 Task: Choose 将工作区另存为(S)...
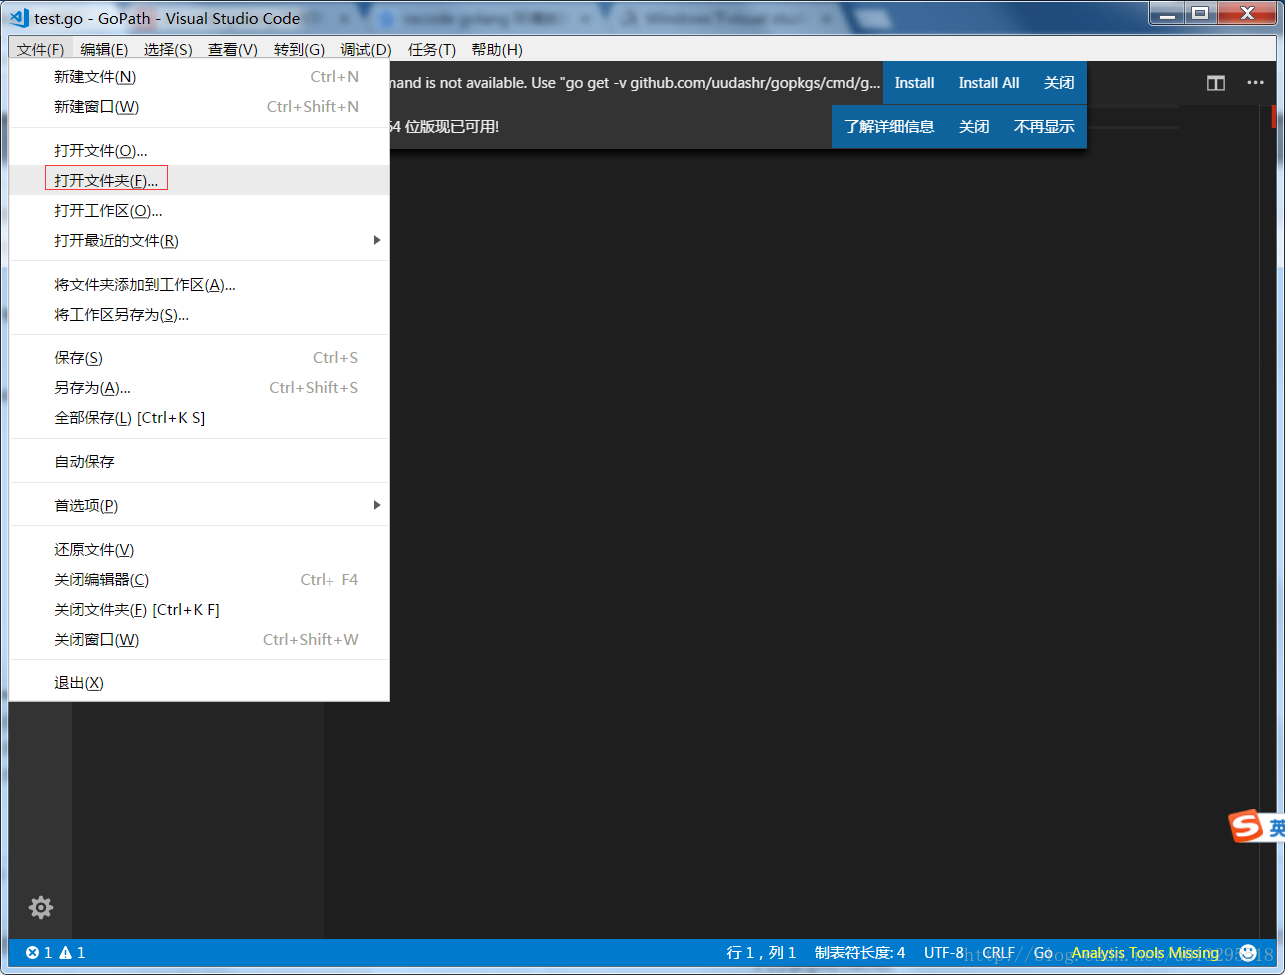(199, 315)
